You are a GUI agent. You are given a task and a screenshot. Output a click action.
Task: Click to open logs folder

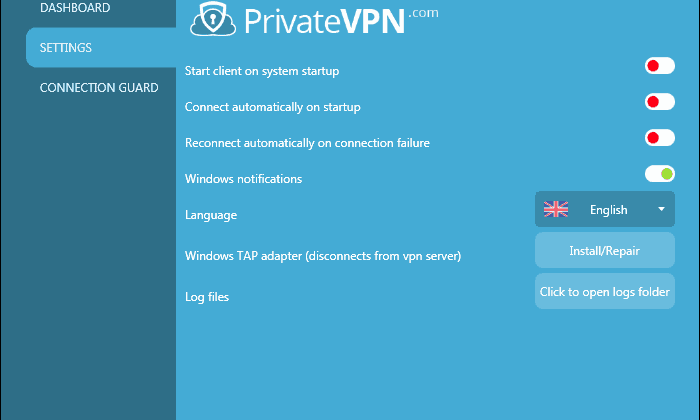[604, 291]
